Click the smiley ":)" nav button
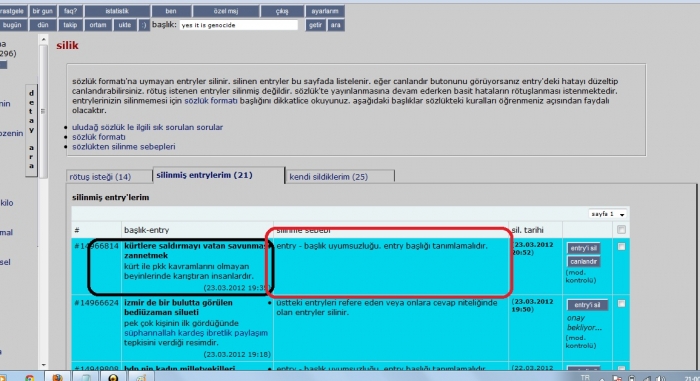700x381 pixels. pos(143,25)
